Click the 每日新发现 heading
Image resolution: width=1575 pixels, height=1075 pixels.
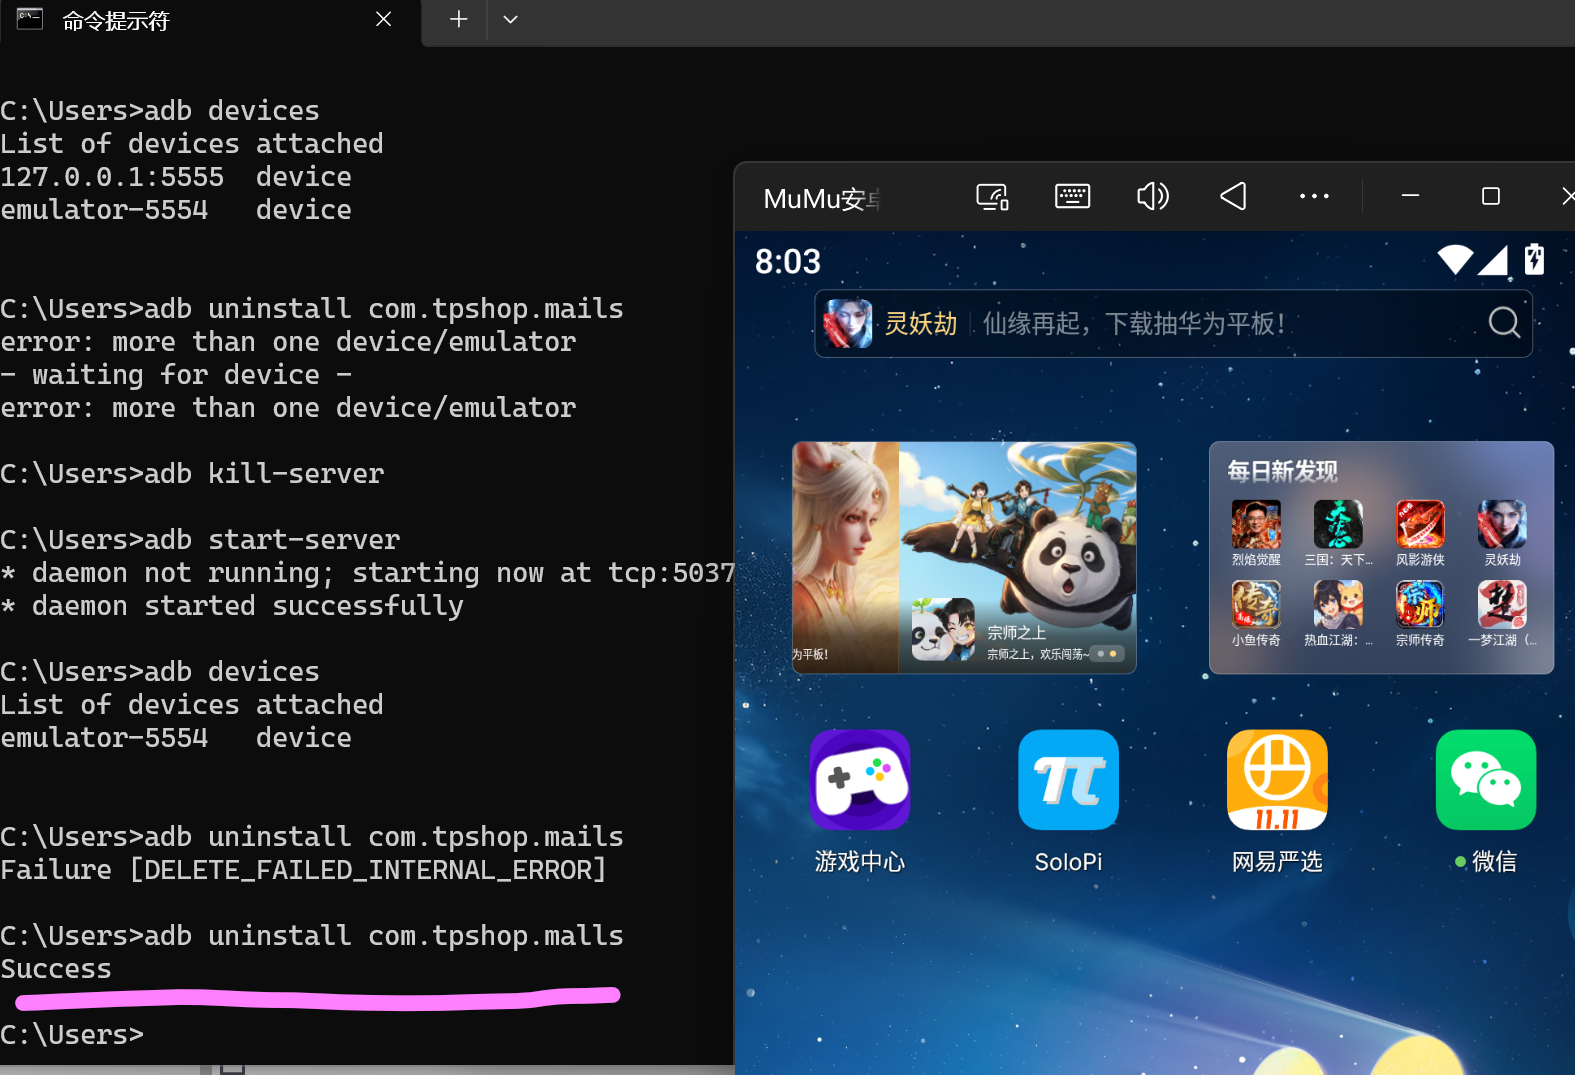pos(1282,471)
